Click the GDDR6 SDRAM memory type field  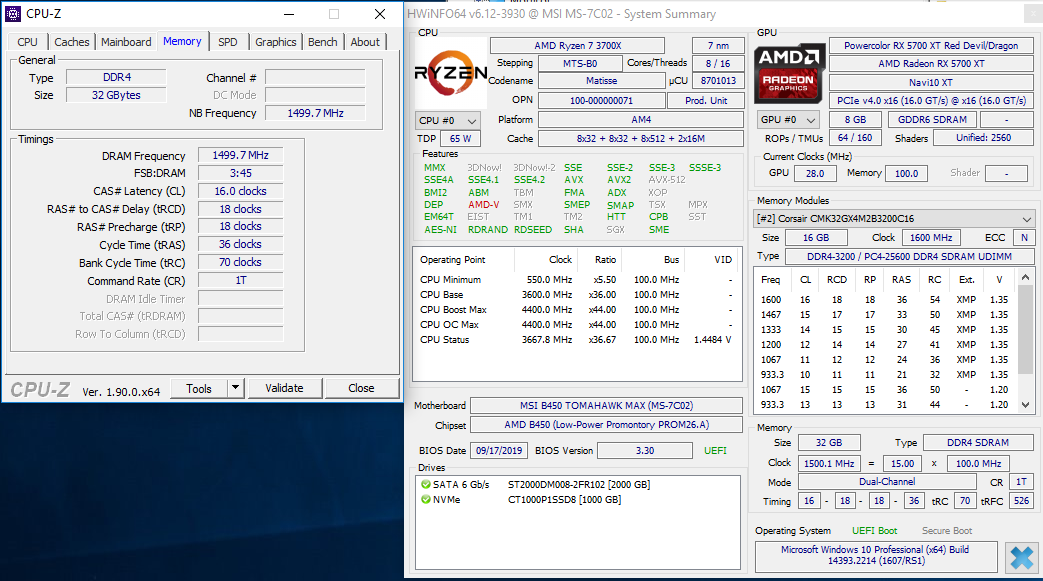coord(932,119)
